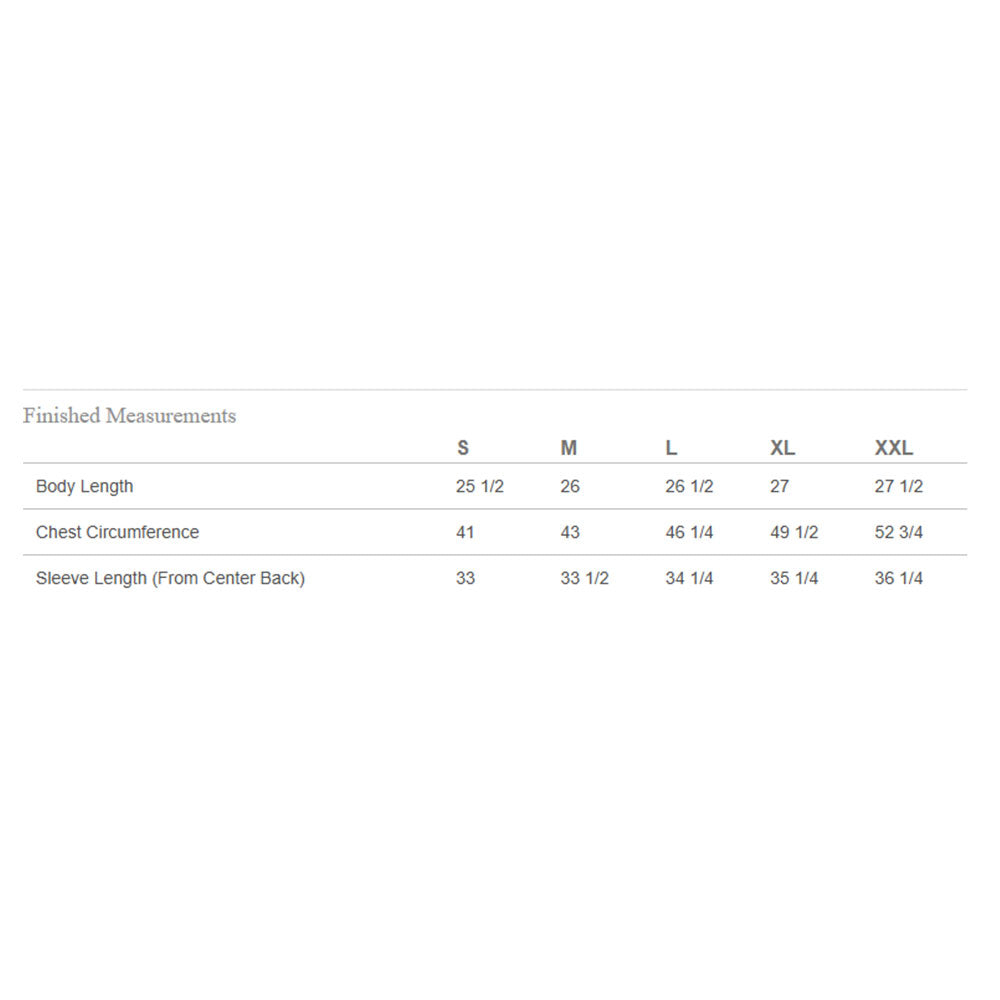Select Chest Circumference value 43 for M
The width and height of the screenshot is (1000, 1000).
pyautogui.click(x=570, y=533)
